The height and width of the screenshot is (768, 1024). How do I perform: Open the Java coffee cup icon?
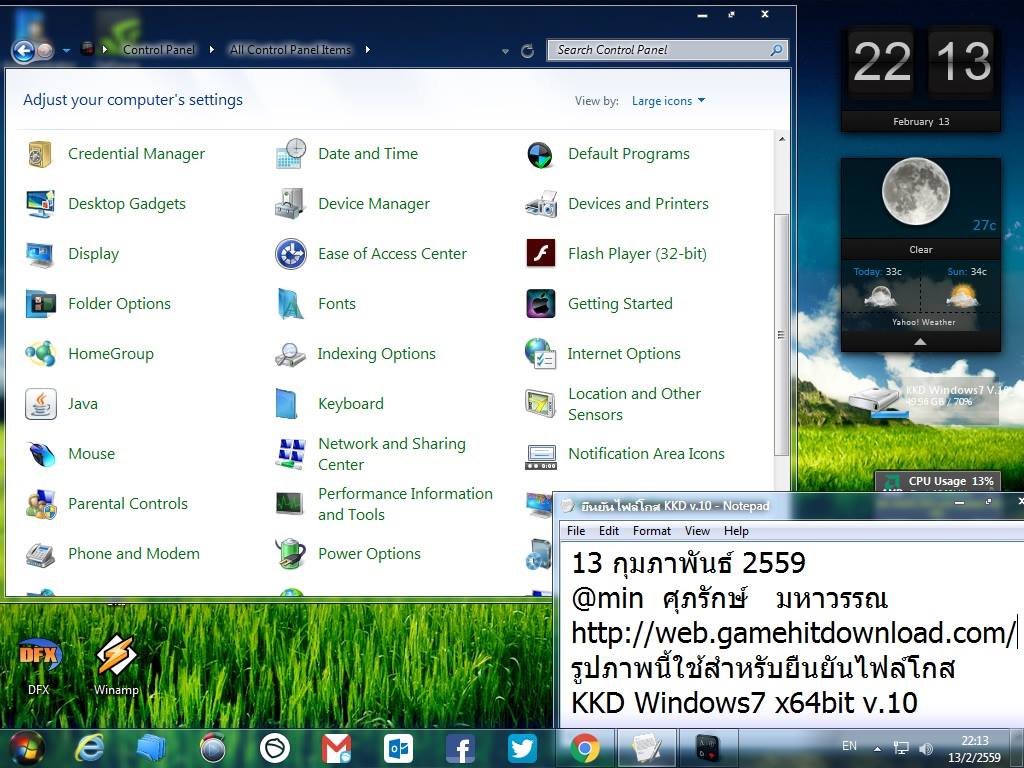pos(40,404)
